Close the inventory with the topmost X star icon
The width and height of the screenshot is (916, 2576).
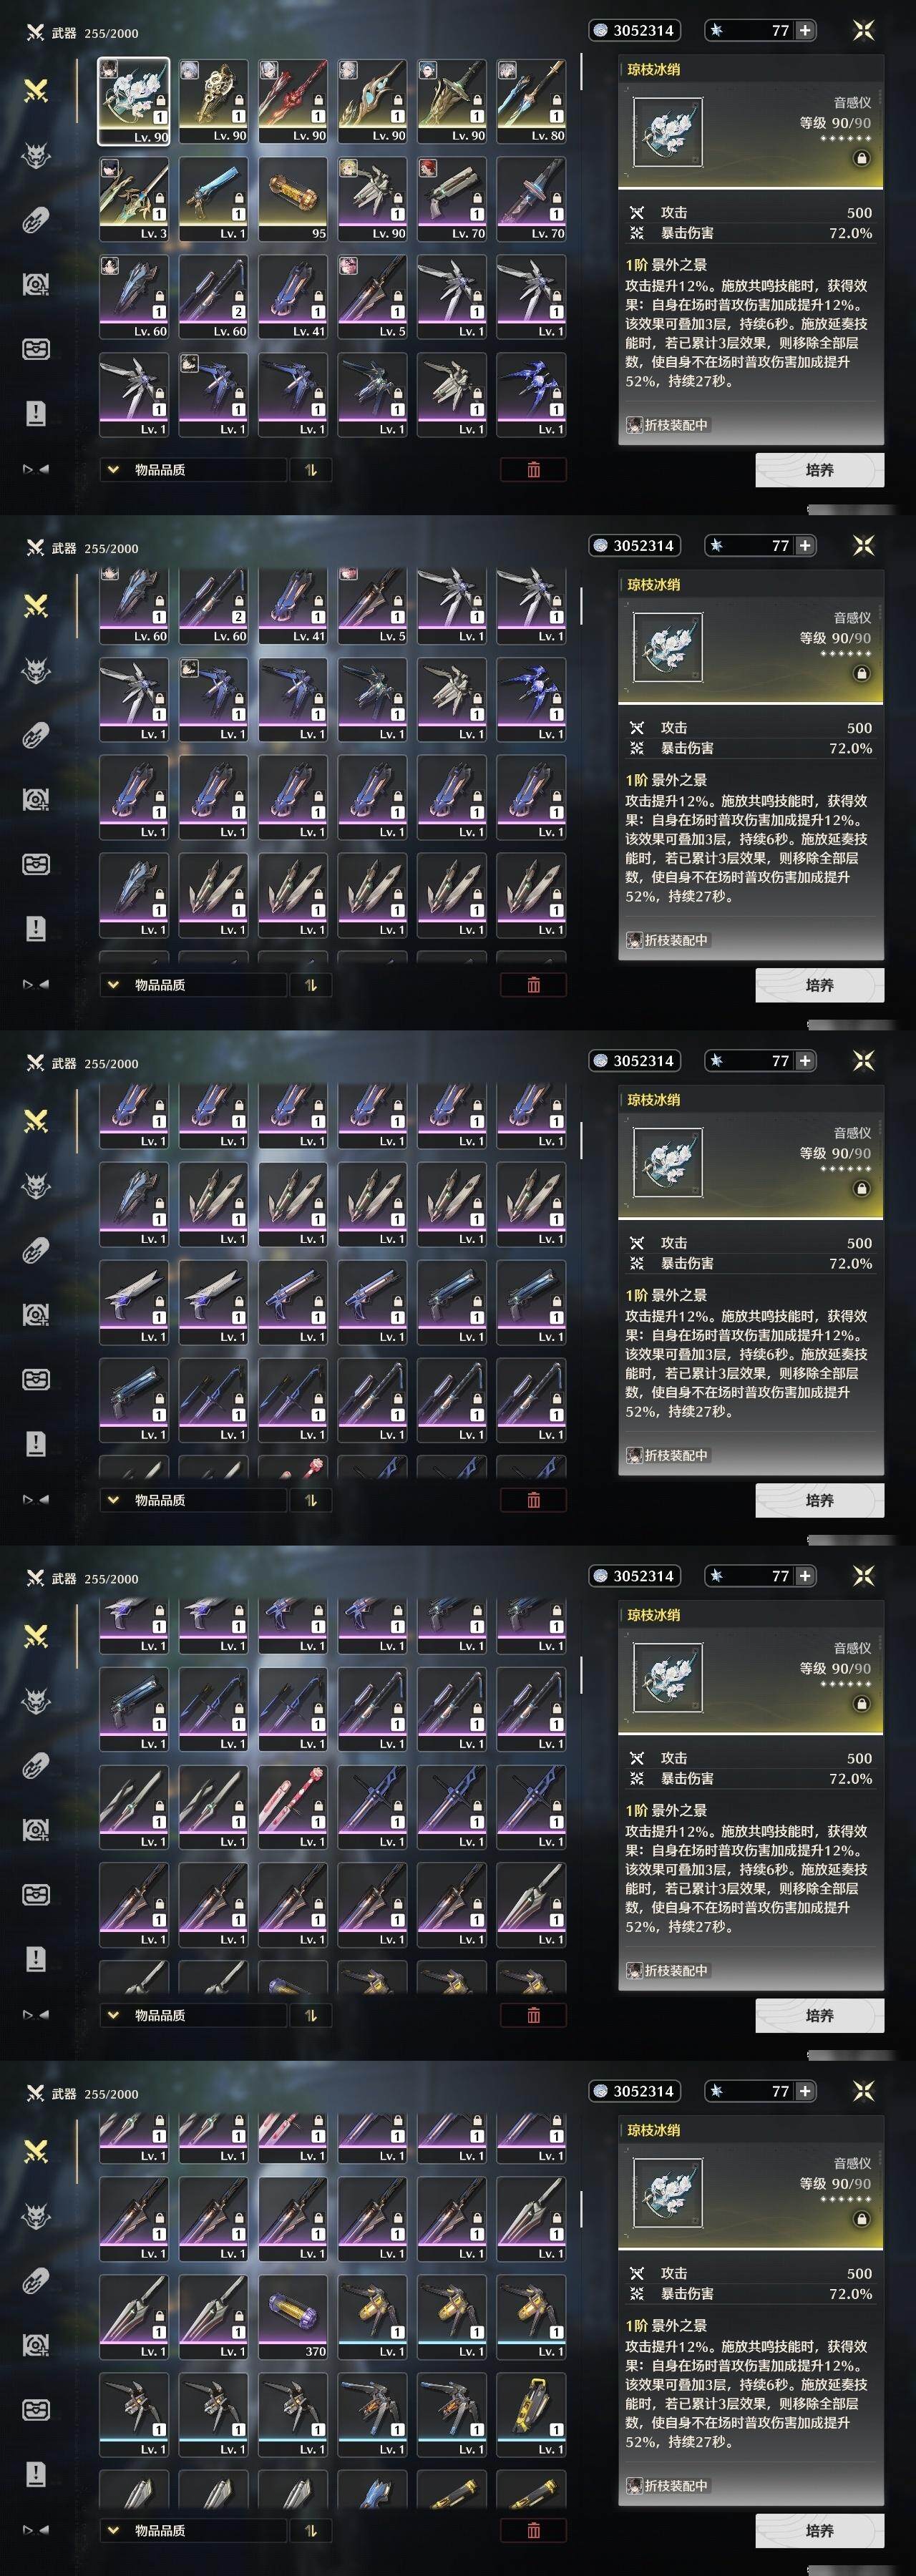coord(863,30)
